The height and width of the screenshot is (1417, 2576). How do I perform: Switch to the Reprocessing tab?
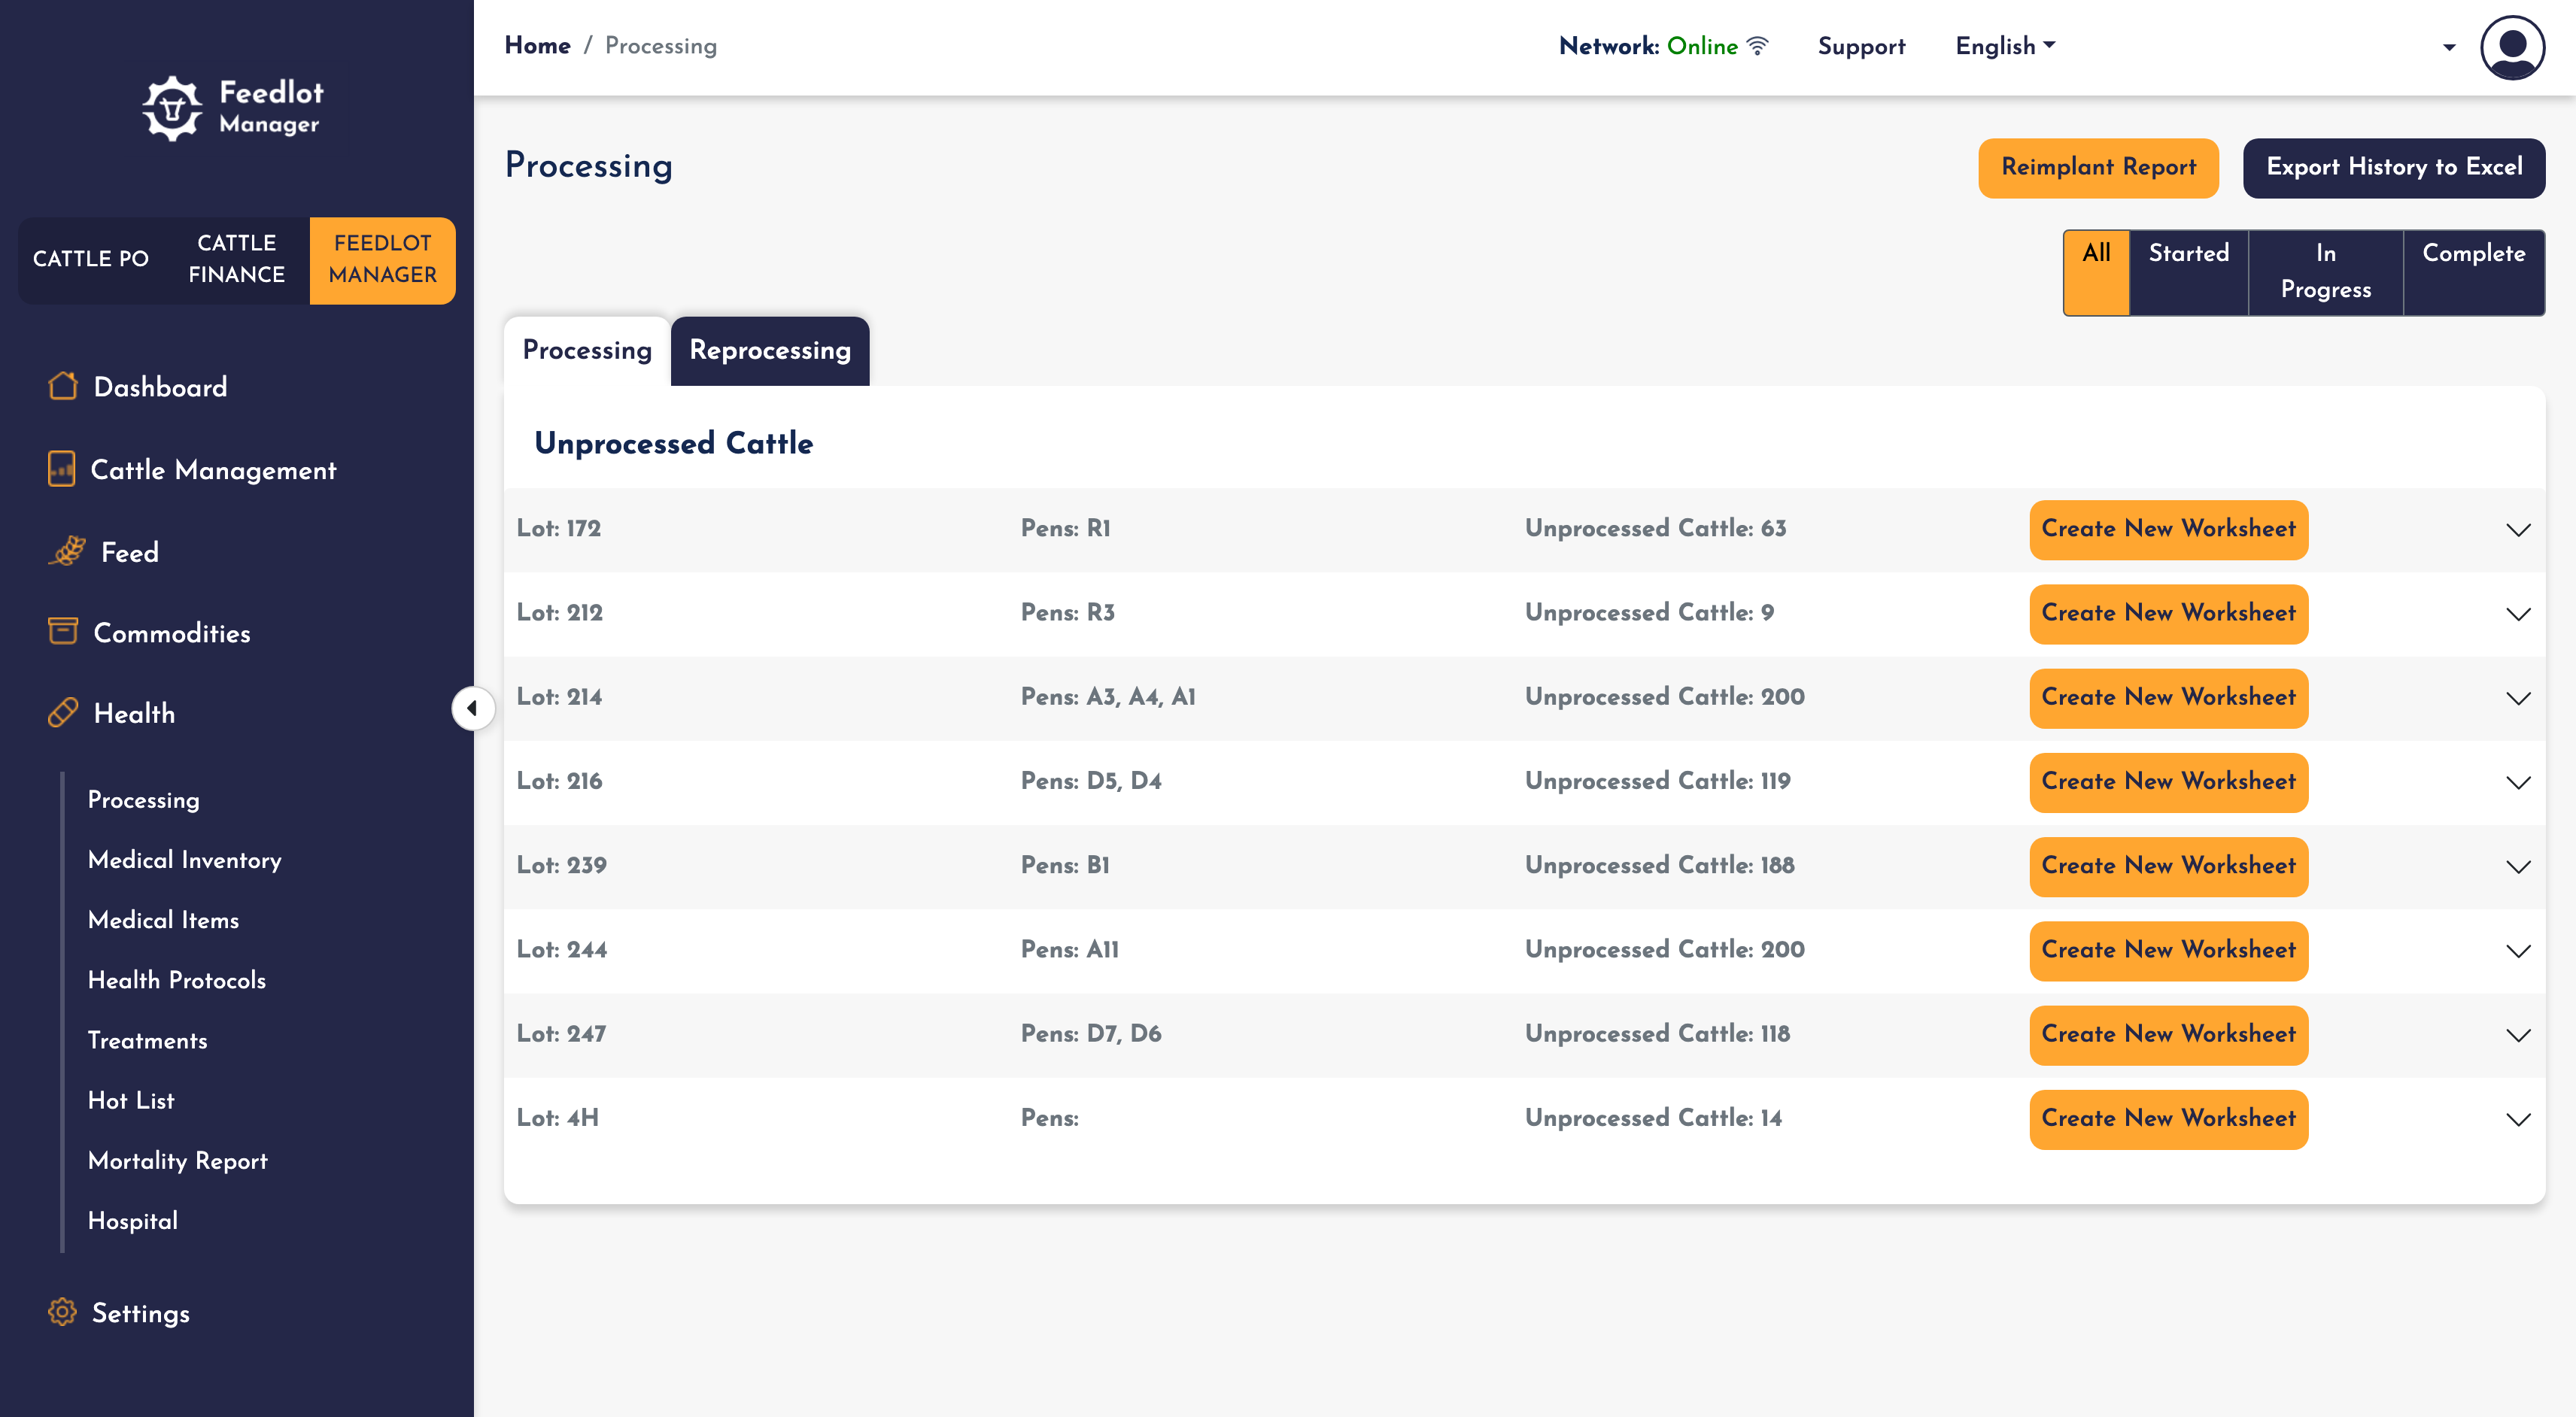(x=770, y=351)
